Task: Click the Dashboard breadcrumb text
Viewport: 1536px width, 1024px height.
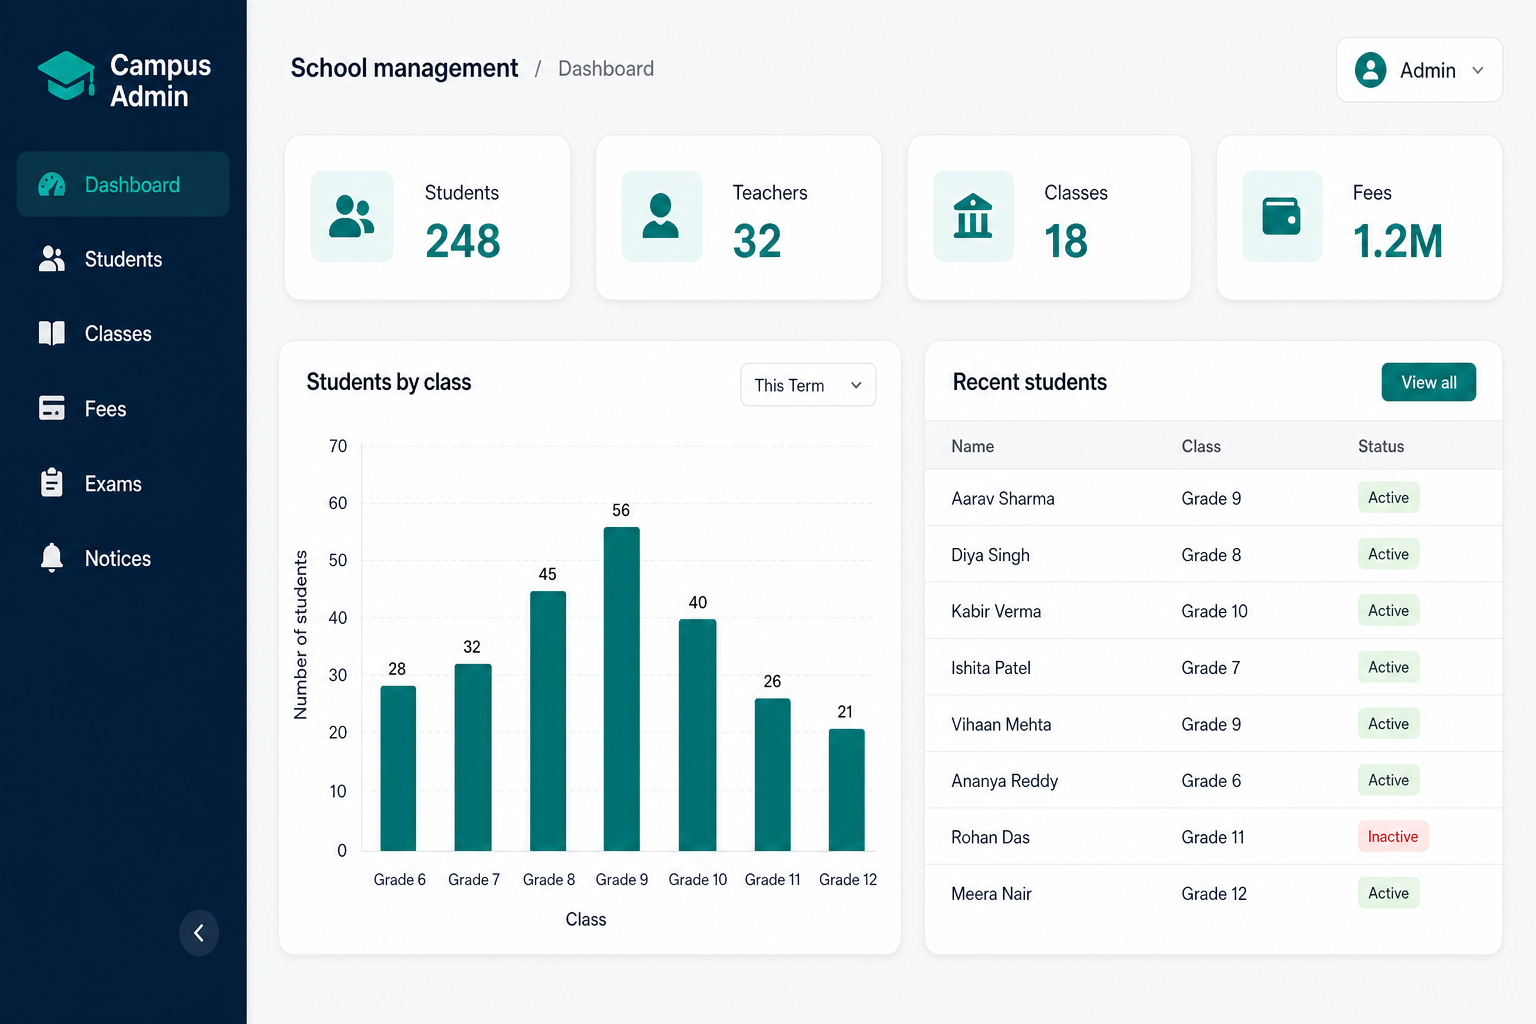Action: [x=606, y=68]
